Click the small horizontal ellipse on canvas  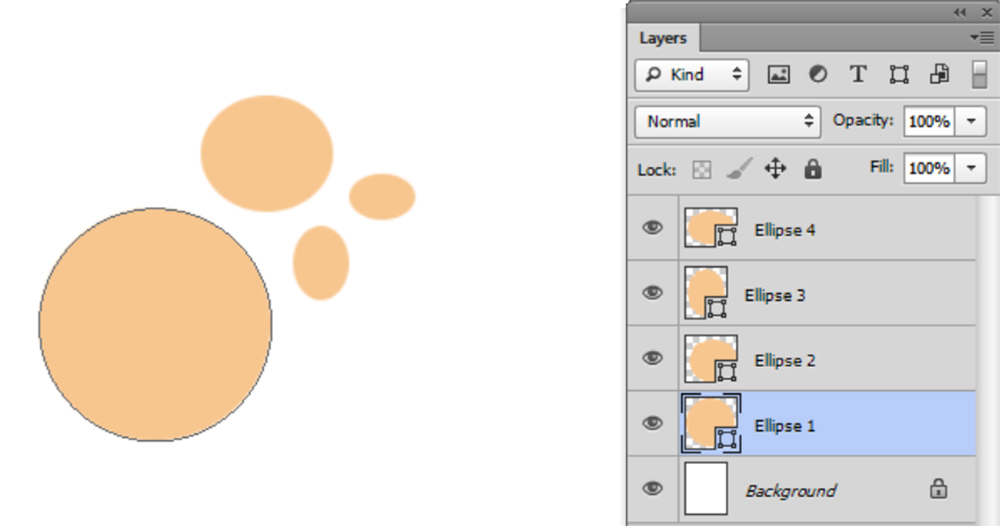(382, 196)
